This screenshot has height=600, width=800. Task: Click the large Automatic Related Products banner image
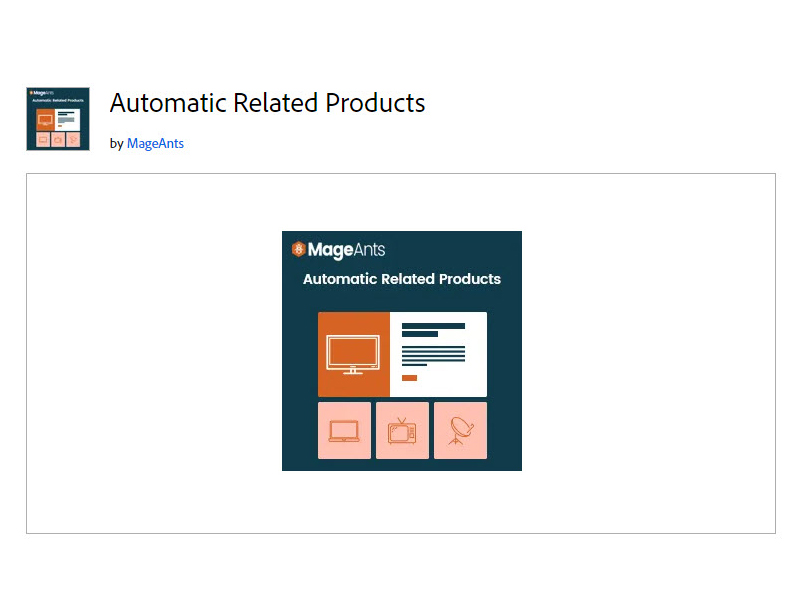click(x=402, y=351)
